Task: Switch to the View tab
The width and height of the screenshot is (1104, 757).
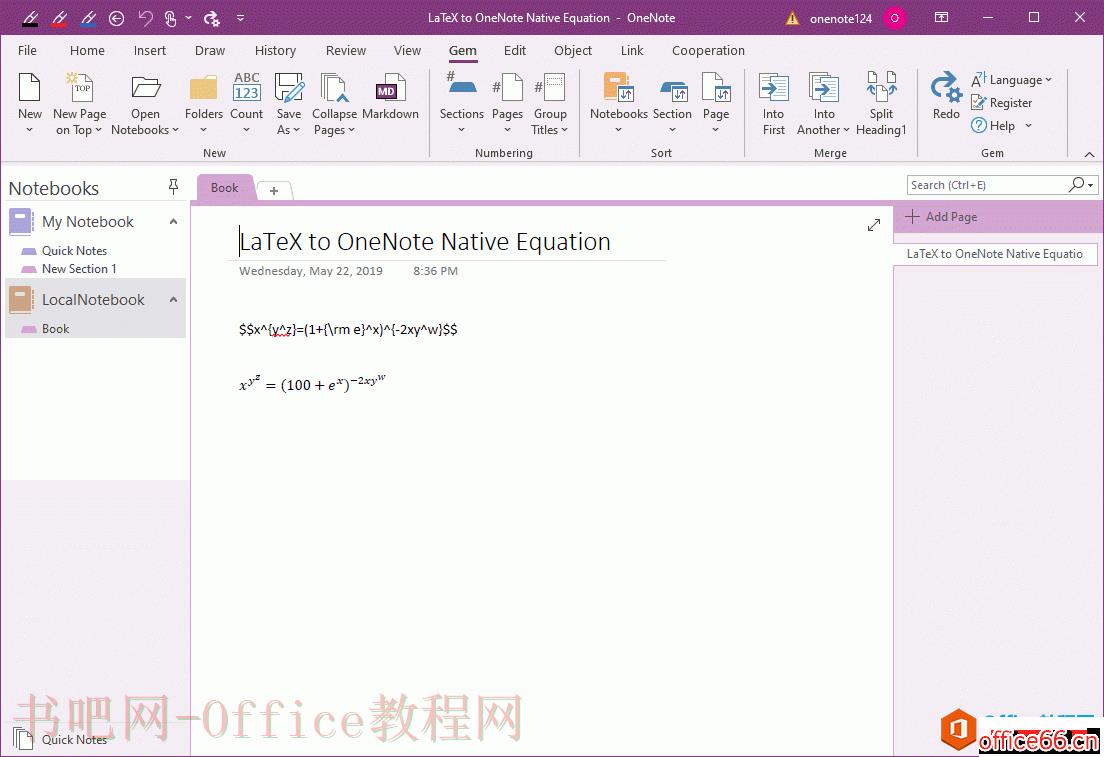Action: click(407, 51)
